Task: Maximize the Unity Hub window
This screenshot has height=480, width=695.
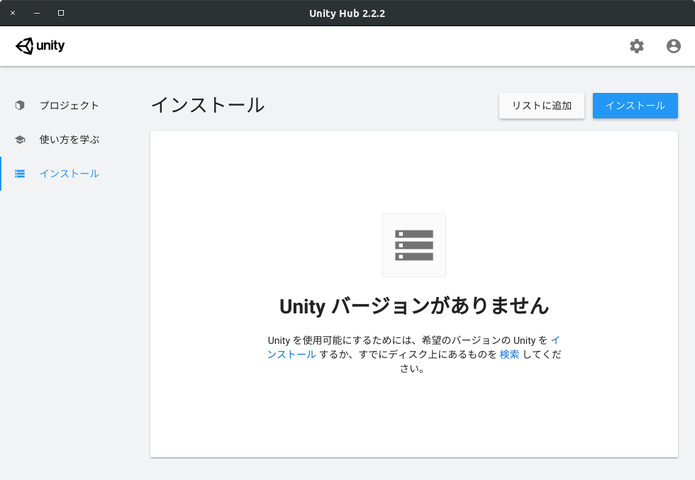Action: tap(61, 13)
